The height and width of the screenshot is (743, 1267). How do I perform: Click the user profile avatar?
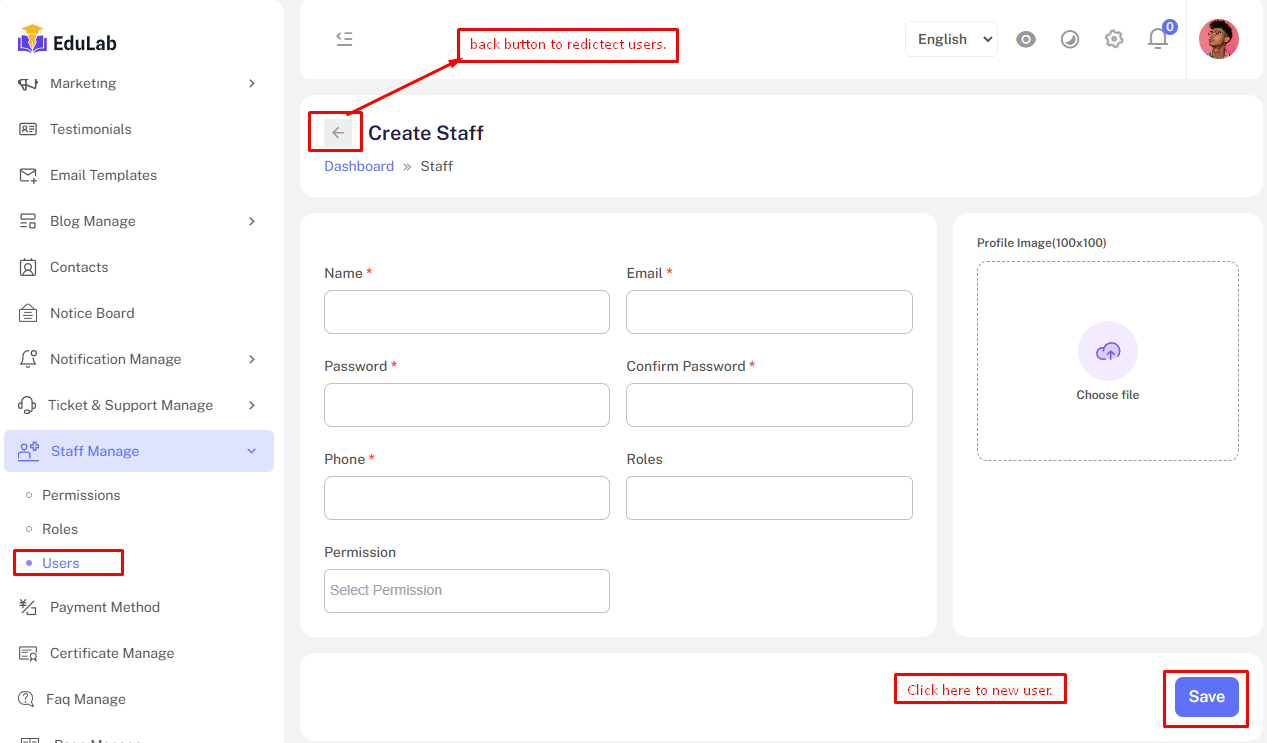click(1218, 39)
